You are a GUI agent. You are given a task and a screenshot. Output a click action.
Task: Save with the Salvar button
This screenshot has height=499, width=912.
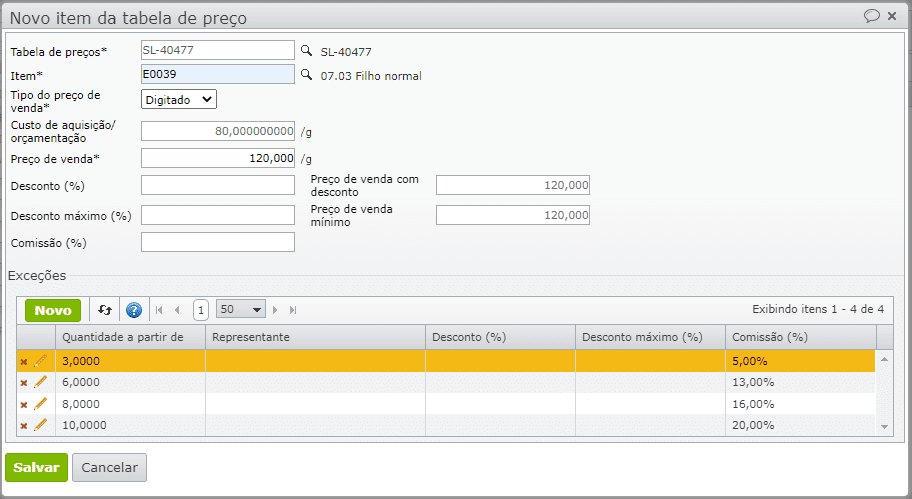pos(36,467)
